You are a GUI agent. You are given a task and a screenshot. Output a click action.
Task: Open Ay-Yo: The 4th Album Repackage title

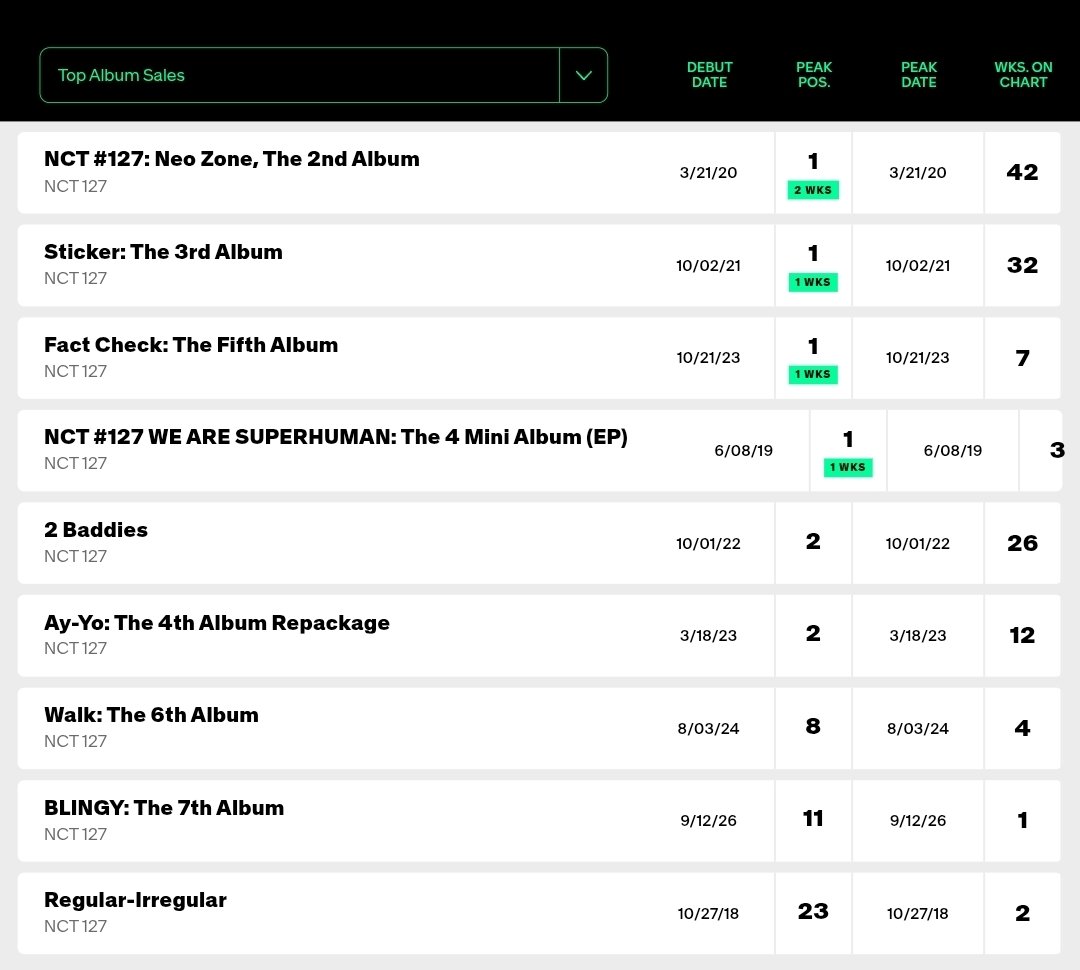pyautogui.click(x=217, y=623)
